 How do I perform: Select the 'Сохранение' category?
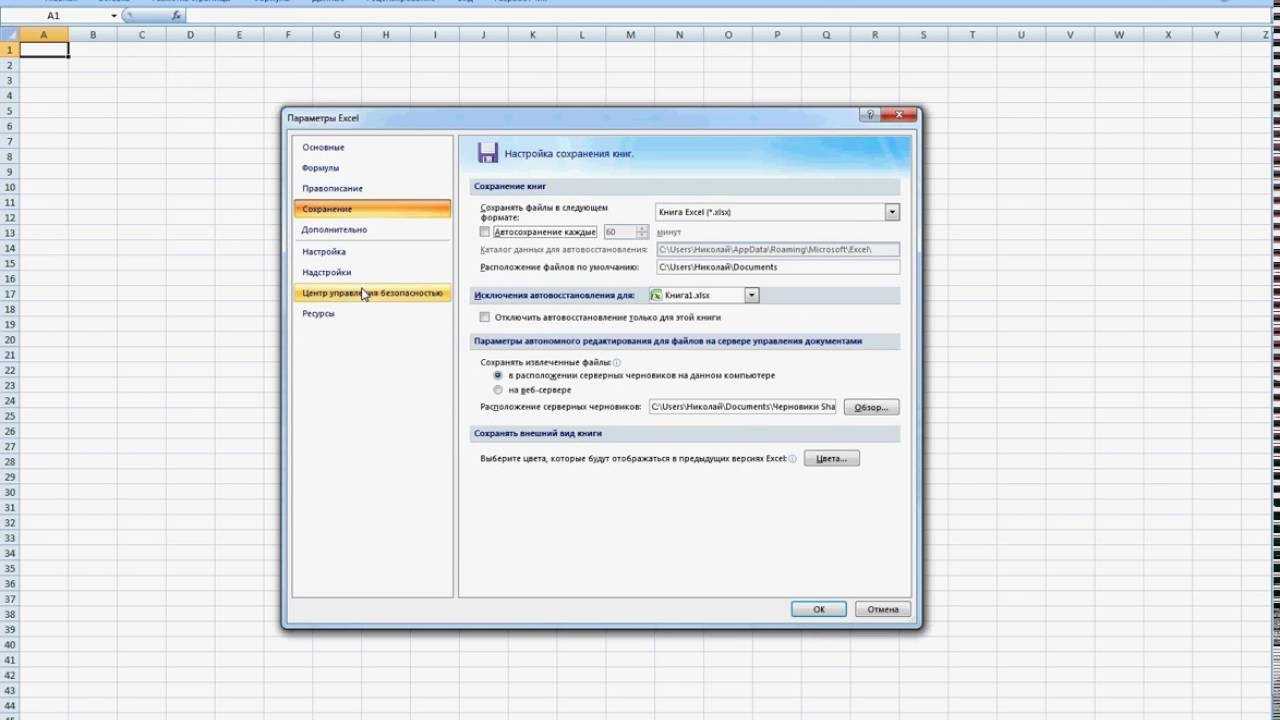[x=372, y=209]
